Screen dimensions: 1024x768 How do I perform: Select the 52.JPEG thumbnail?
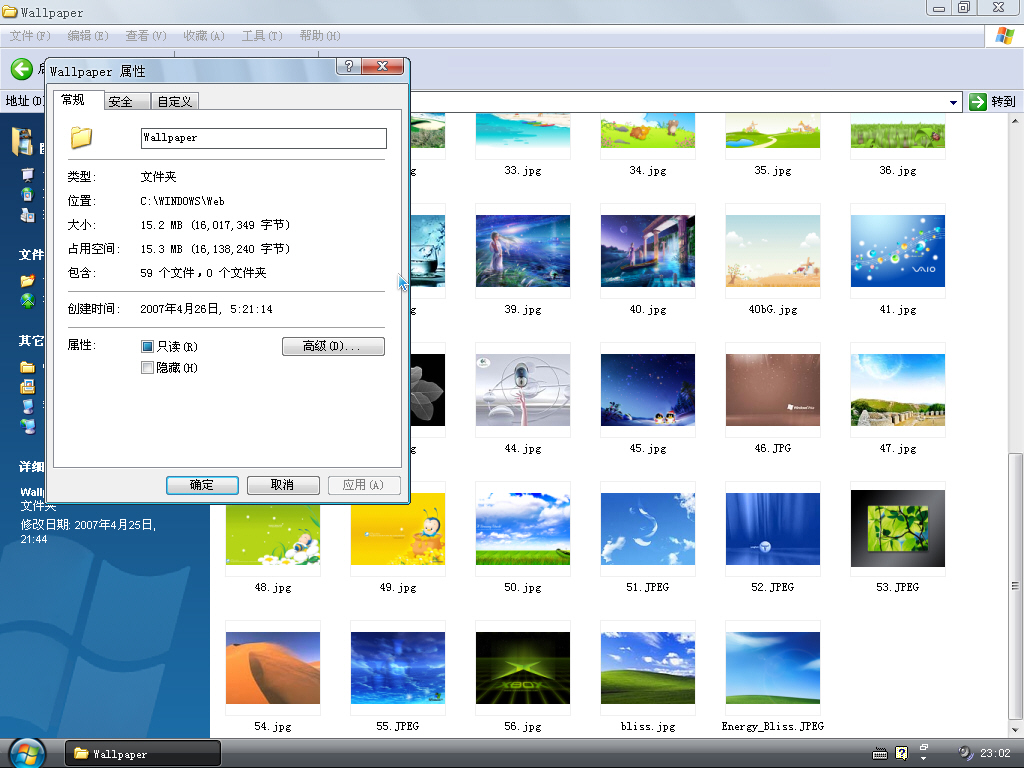(x=773, y=529)
